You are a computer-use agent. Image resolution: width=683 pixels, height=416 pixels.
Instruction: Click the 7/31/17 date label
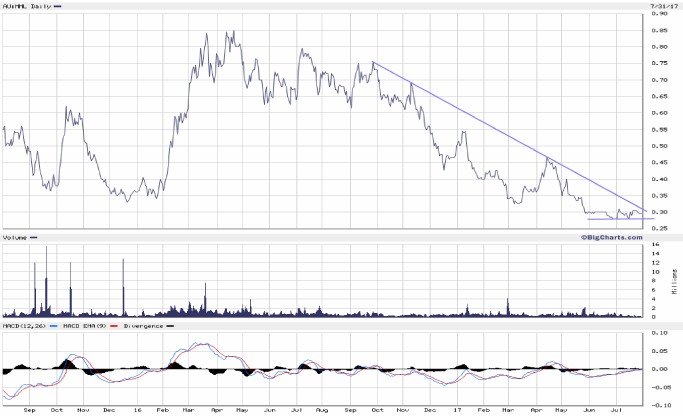pyautogui.click(x=661, y=6)
